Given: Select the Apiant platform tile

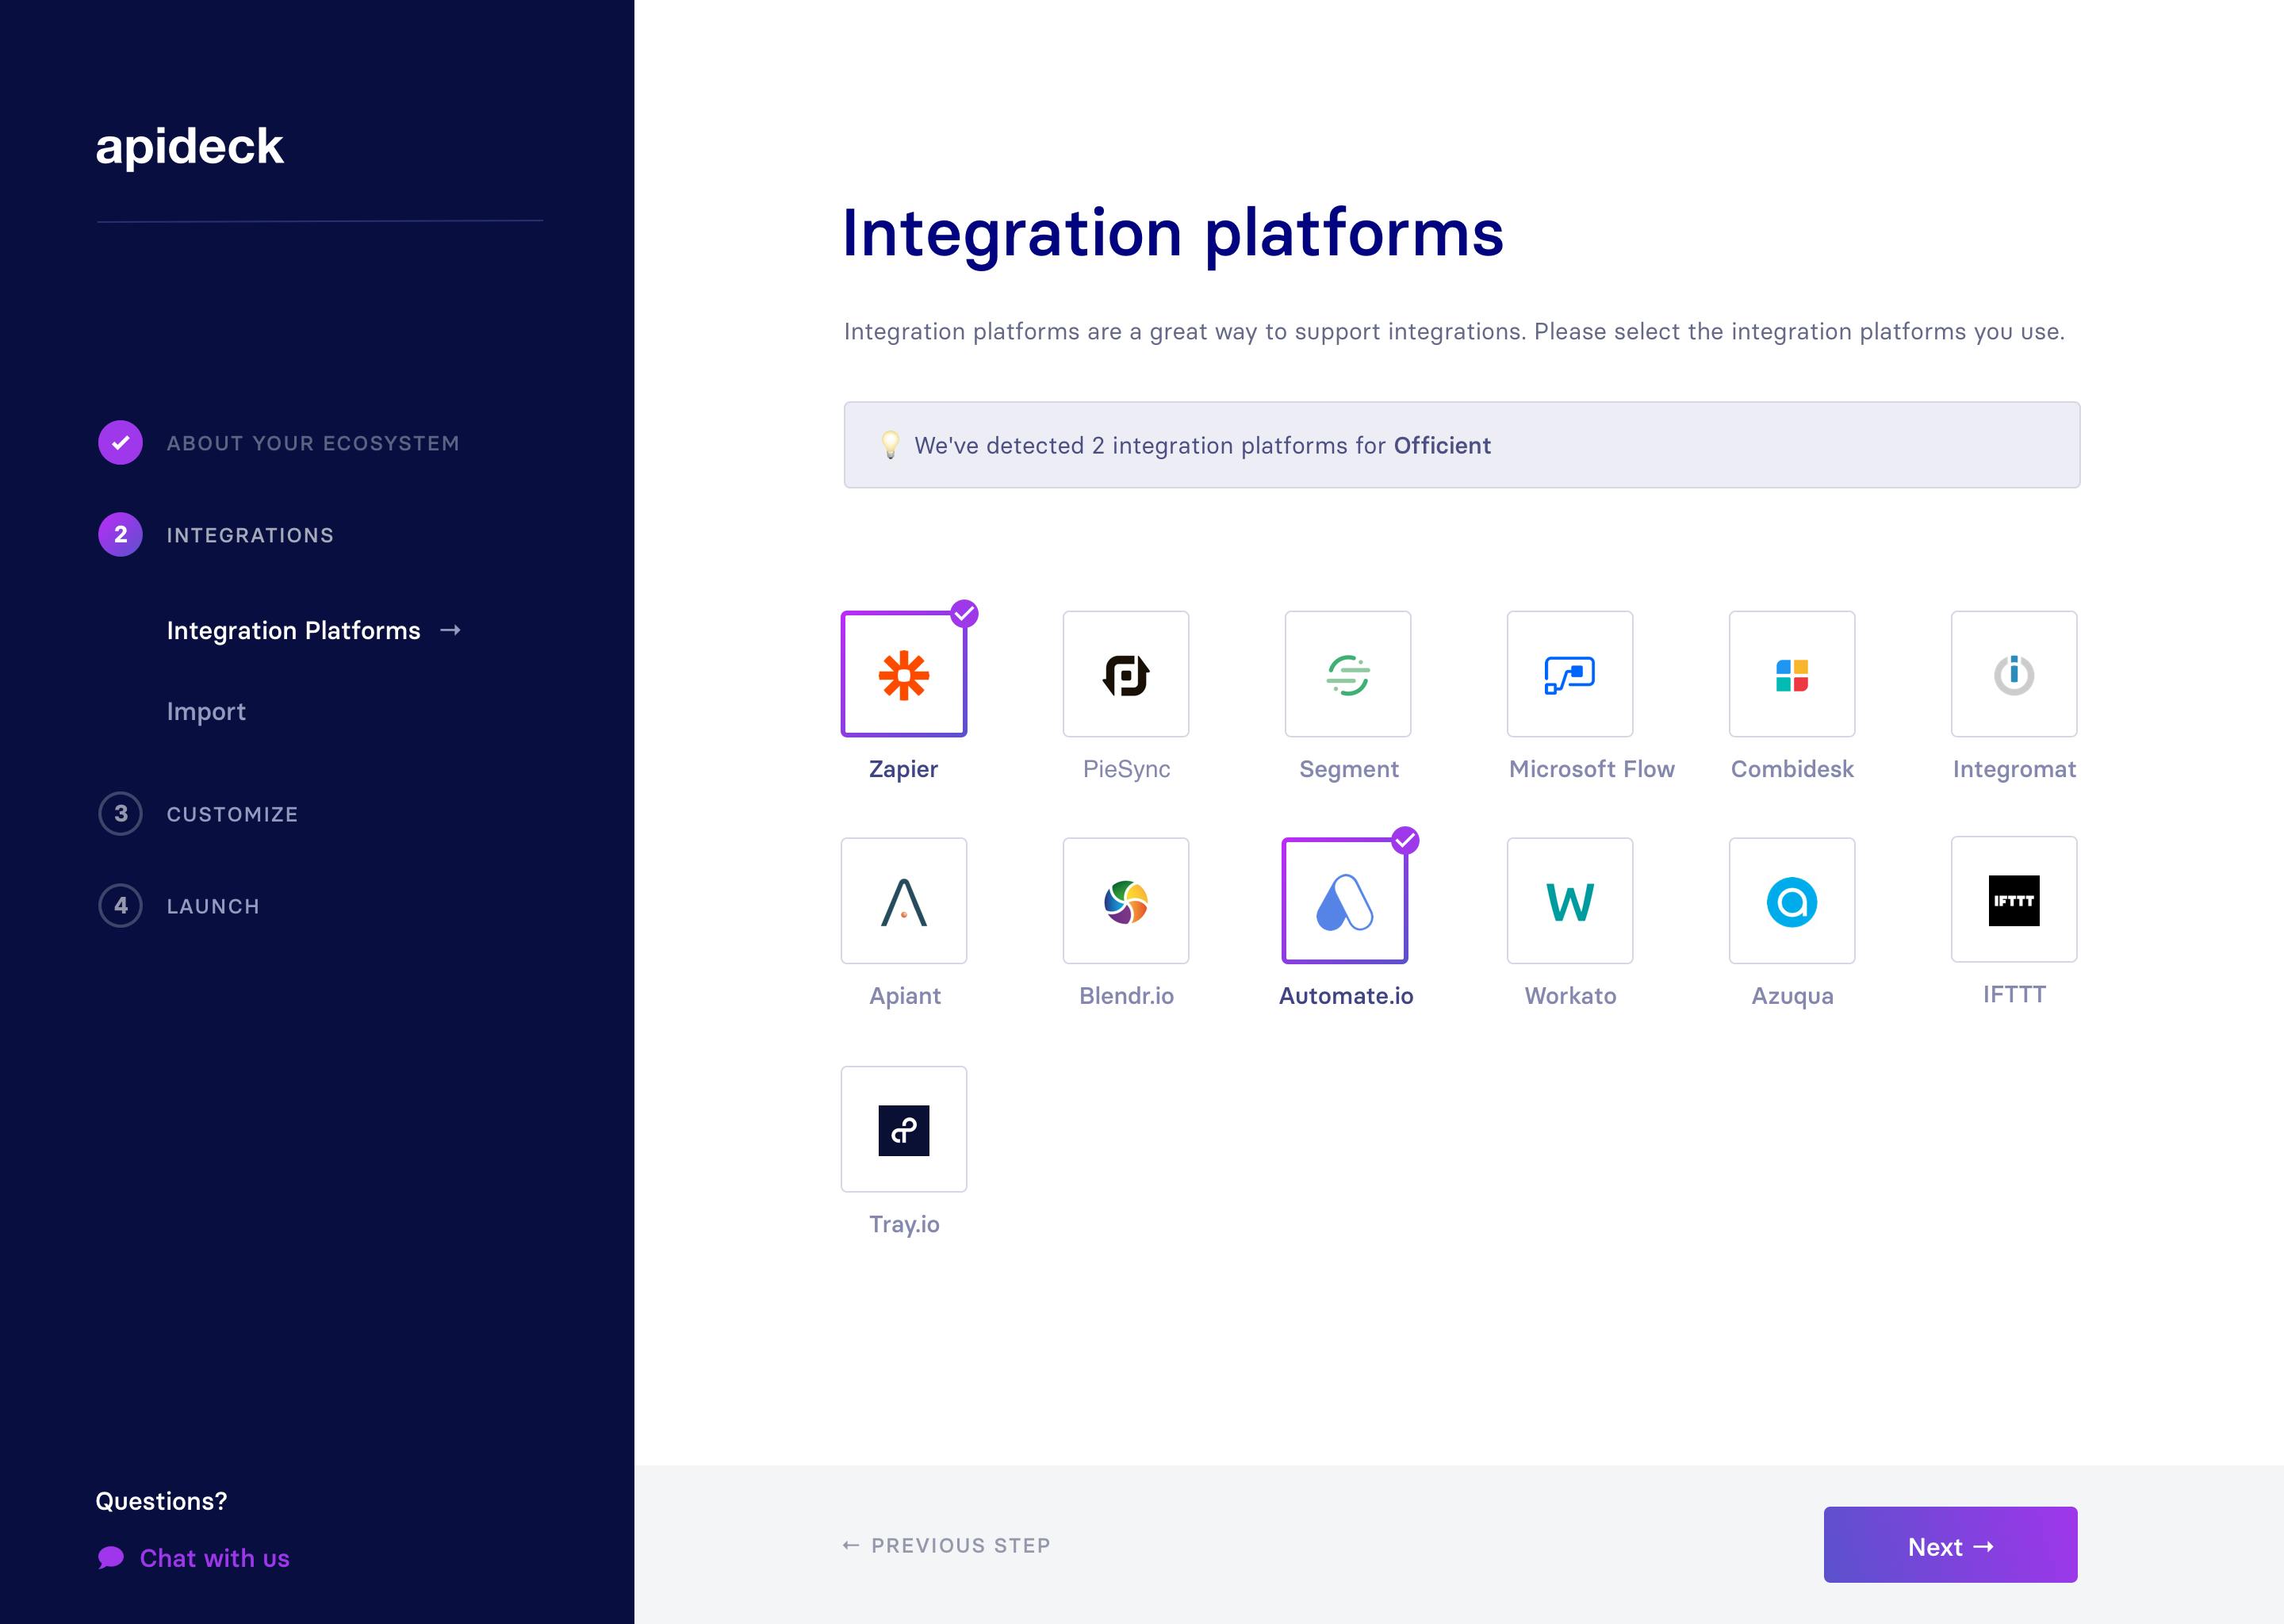Looking at the screenshot, I should click(904, 901).
